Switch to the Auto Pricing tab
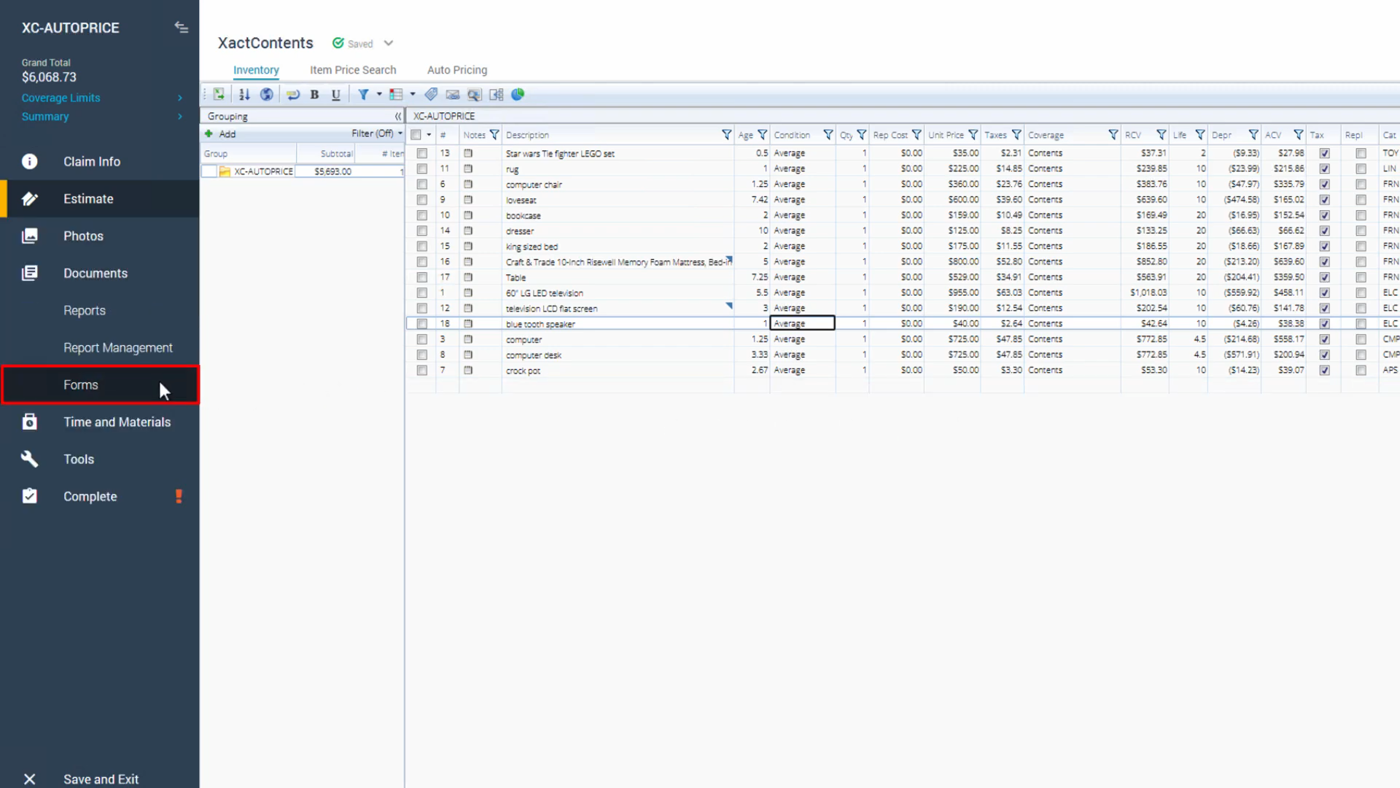Viewport: 1400px width, 788px height. click(457, 70)
